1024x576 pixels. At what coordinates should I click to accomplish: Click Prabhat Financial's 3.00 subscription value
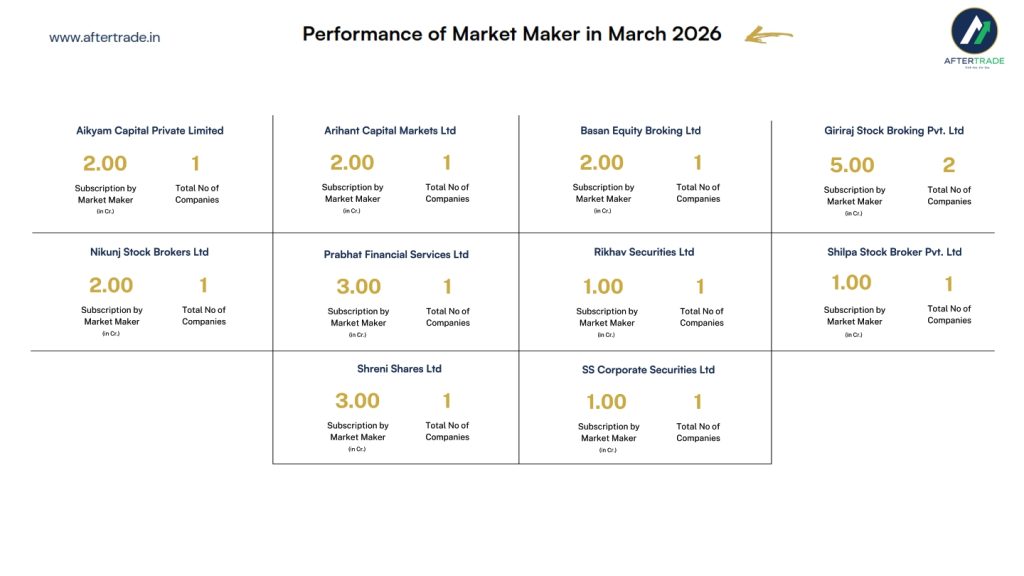(358, 287)
